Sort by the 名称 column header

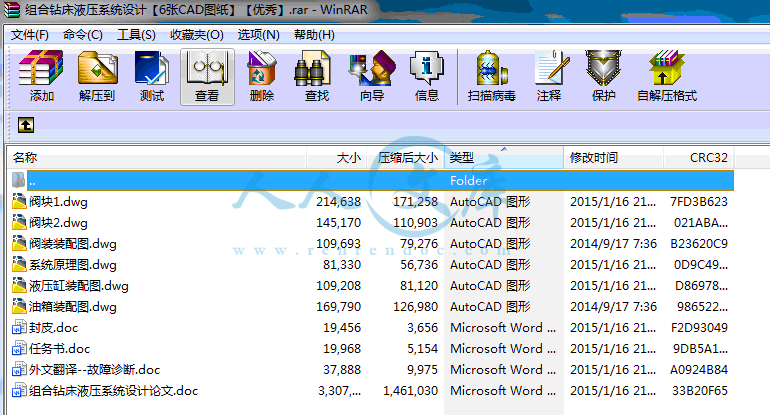[x=157, y=158]
